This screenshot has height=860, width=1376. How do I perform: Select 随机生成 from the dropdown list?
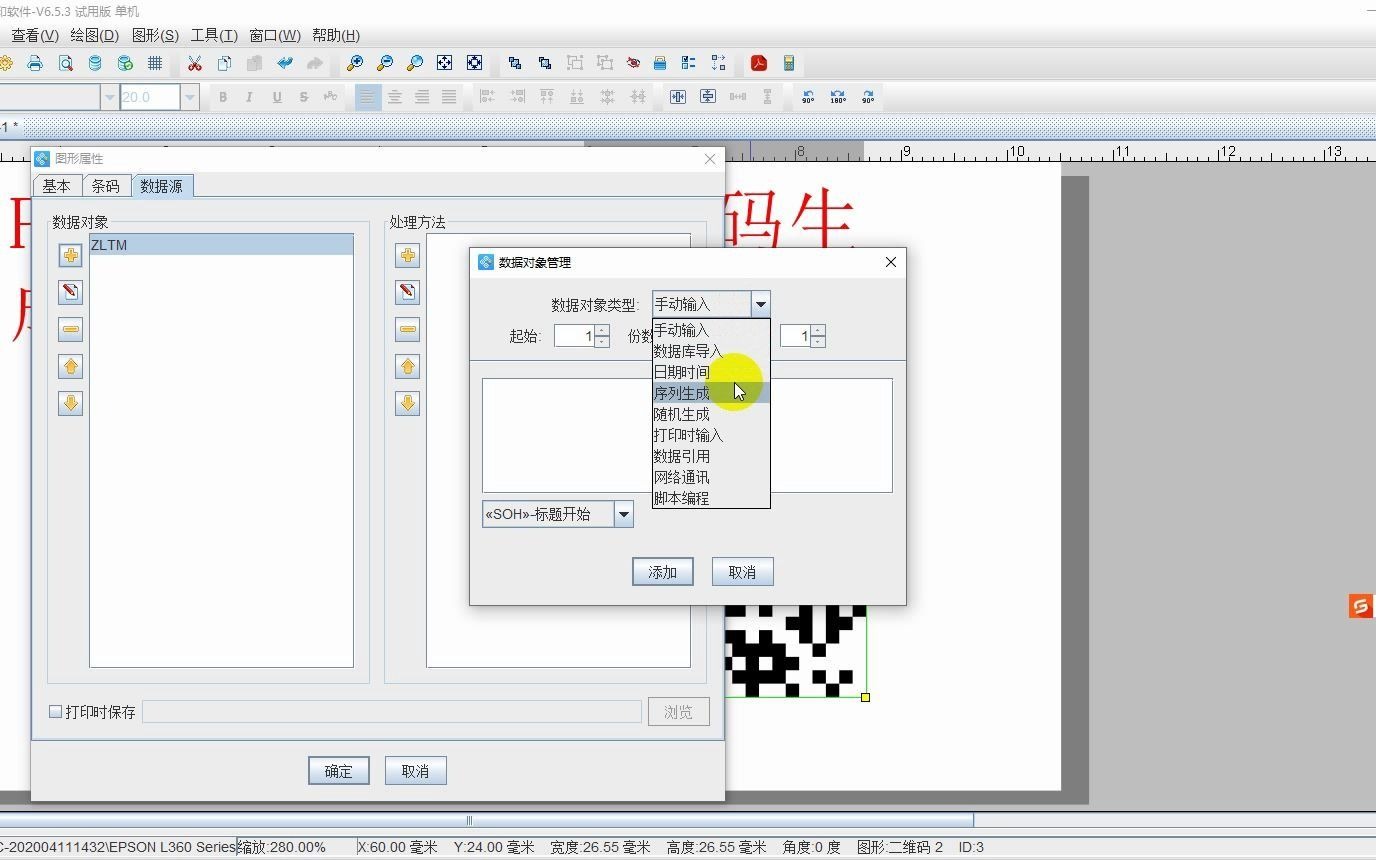(x=711, y=414)
